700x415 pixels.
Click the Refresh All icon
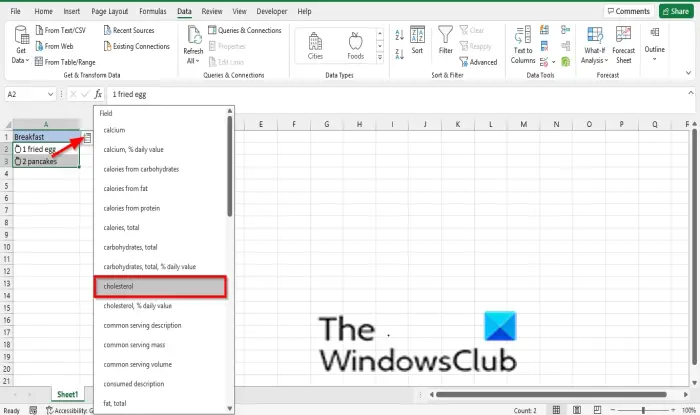(x=194, y=36)
